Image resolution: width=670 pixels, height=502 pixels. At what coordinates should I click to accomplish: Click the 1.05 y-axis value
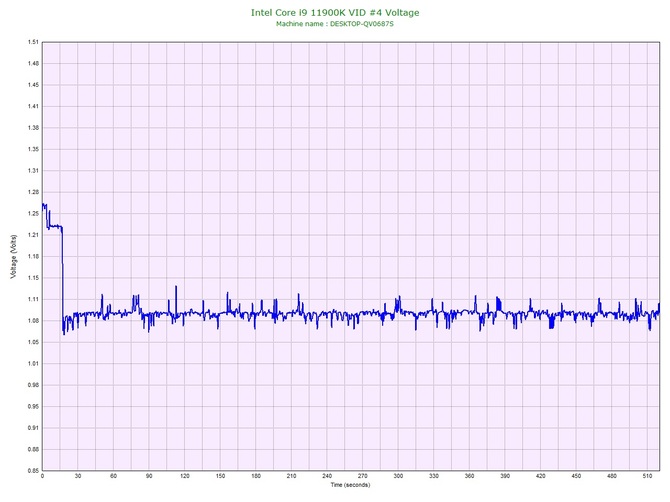coord(33,342)
